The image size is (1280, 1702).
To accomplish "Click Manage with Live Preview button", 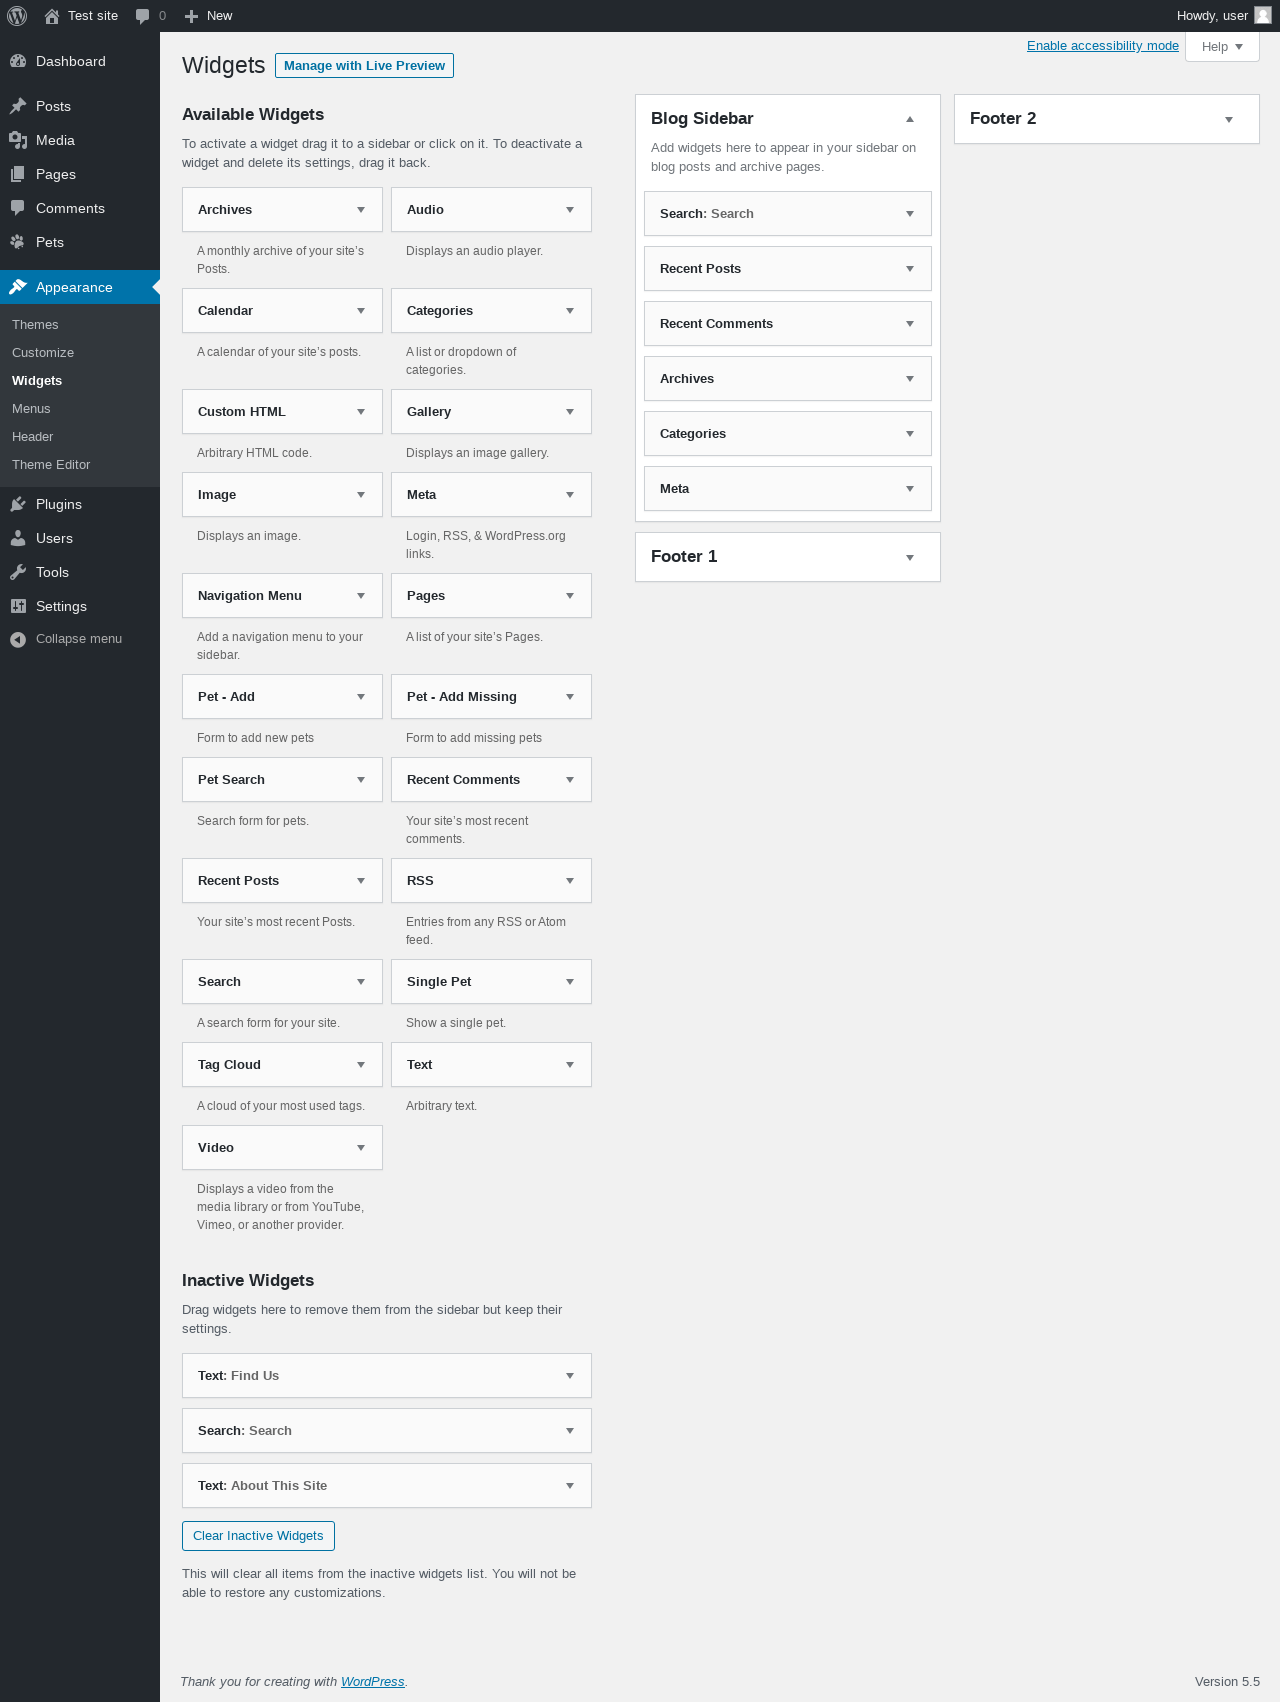I will 364,66.
